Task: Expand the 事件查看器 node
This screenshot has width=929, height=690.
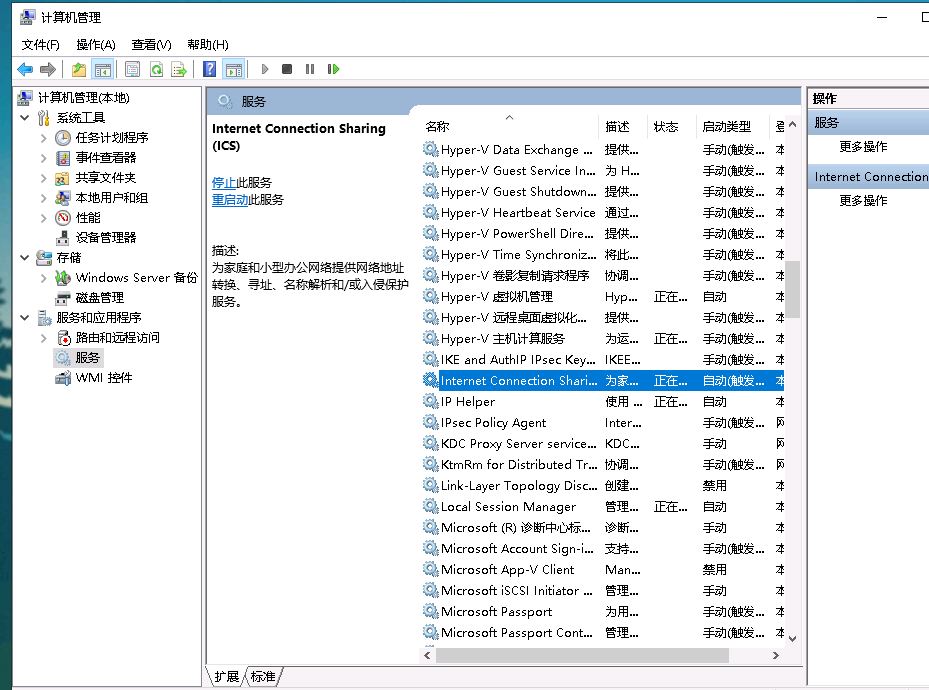Action: pos(43,158)
